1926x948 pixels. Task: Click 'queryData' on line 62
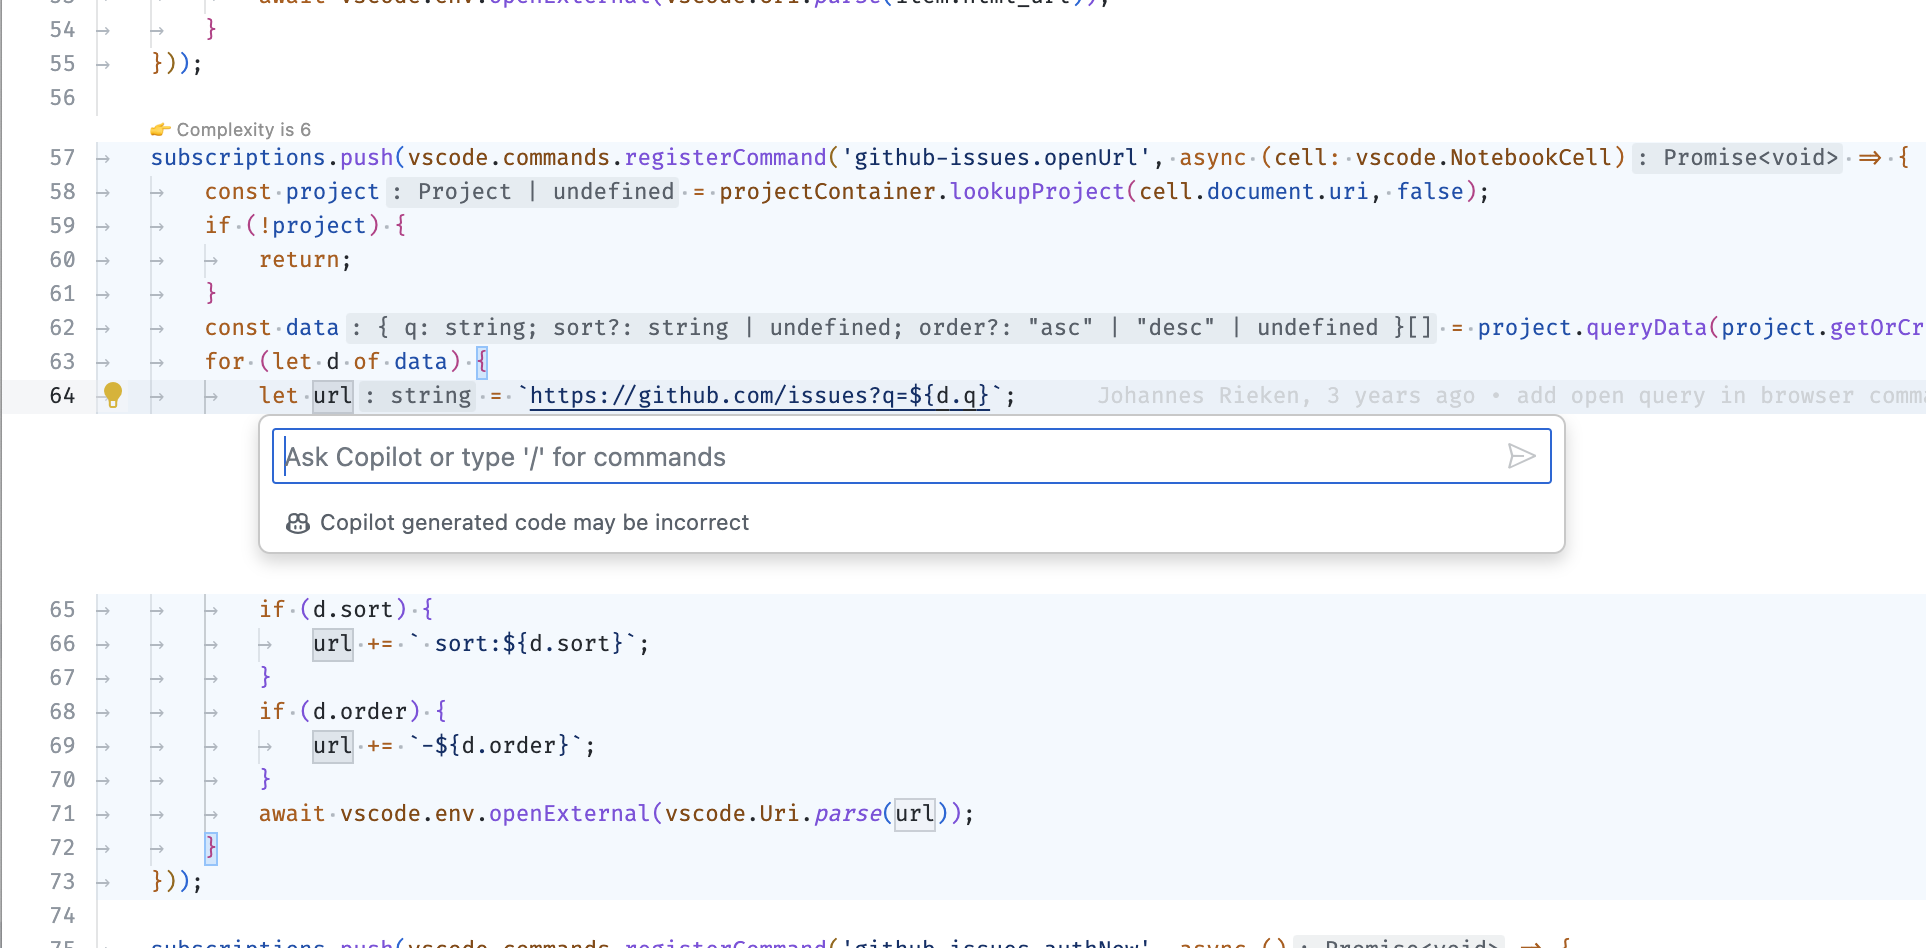(1645, 327)
